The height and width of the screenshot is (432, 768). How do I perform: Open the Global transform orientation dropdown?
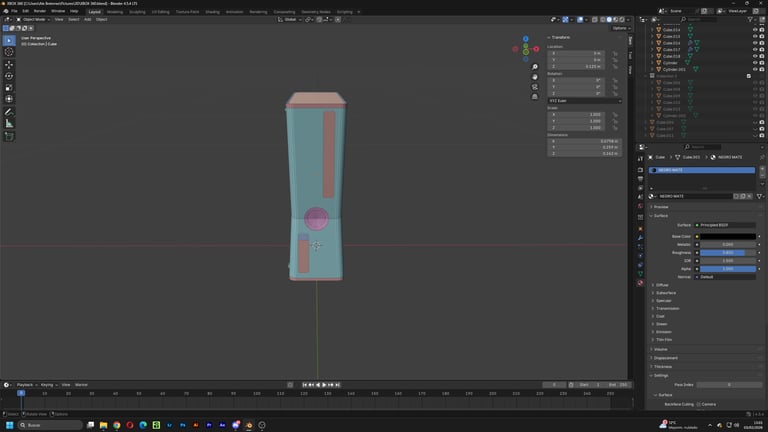pos(289,20)
